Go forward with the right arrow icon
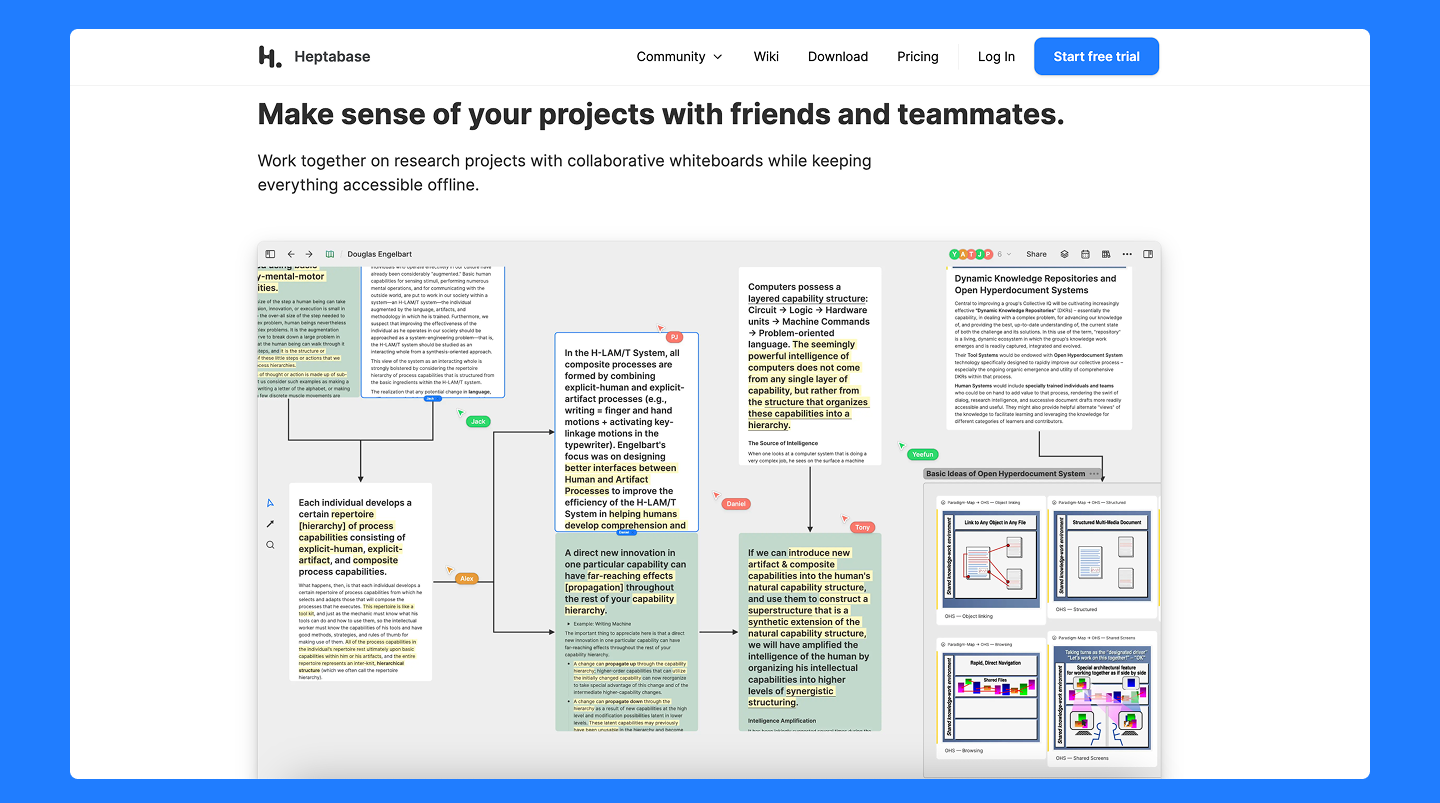Screen dimensions: 1440x803 tap(309, 254)
